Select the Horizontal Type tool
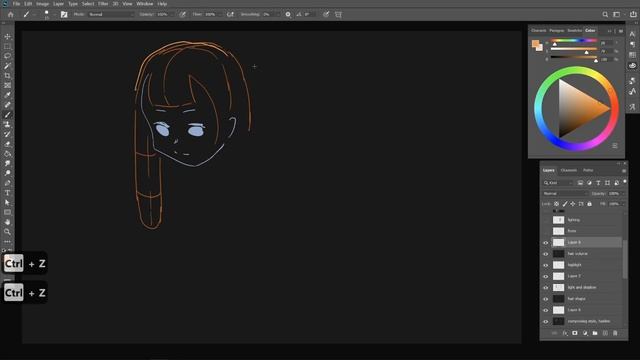Image resolution: width=640 pixels, height=360 pixels. [7, 193]
